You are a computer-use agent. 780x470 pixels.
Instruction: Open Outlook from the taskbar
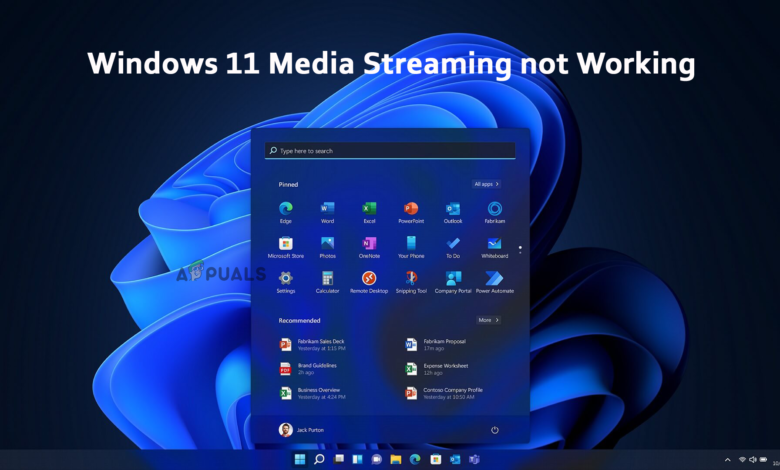pos(455,459)
